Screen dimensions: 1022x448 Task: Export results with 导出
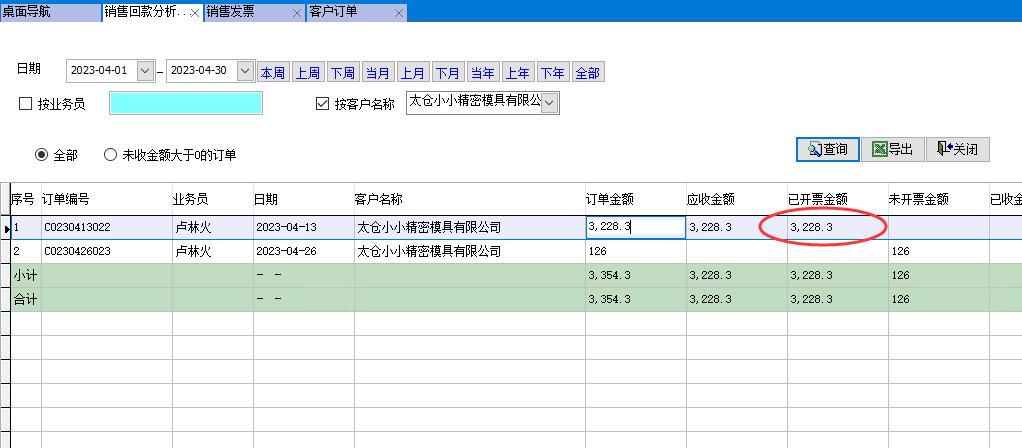(x=892, y=149)
